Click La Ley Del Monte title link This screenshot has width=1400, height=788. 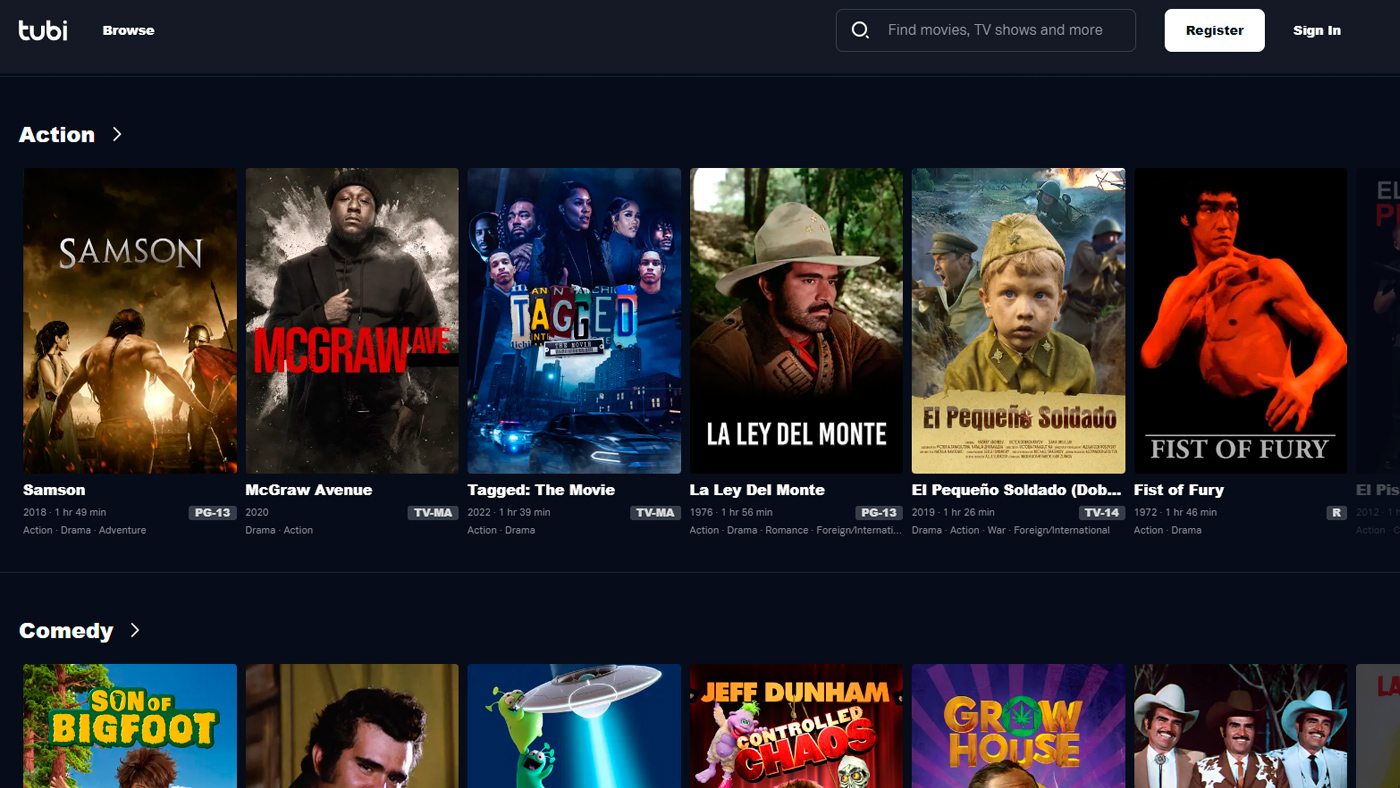[x=757, y=490]
